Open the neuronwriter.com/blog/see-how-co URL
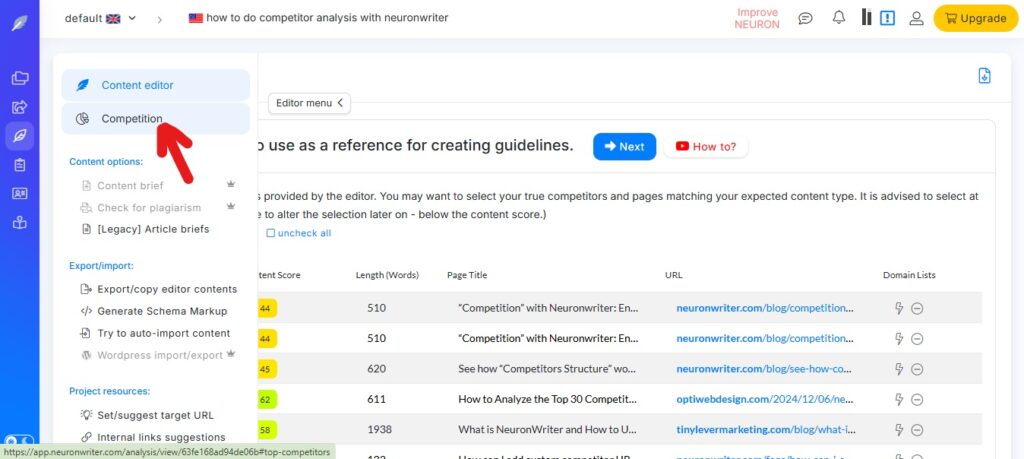 point(763,369)
